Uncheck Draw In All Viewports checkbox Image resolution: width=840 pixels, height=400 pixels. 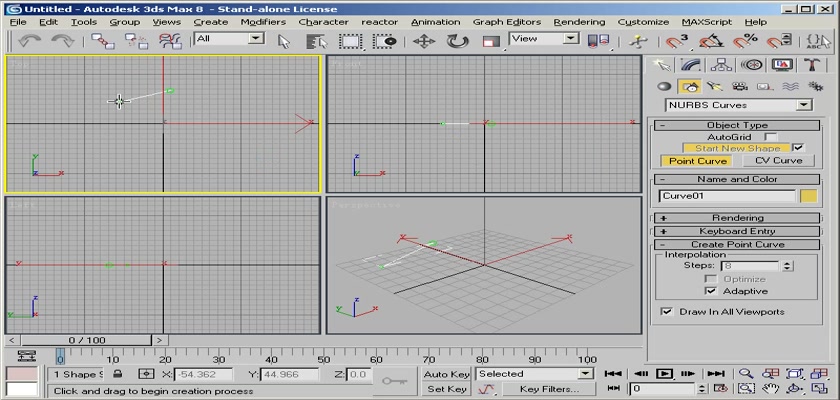tap(667, 312)
